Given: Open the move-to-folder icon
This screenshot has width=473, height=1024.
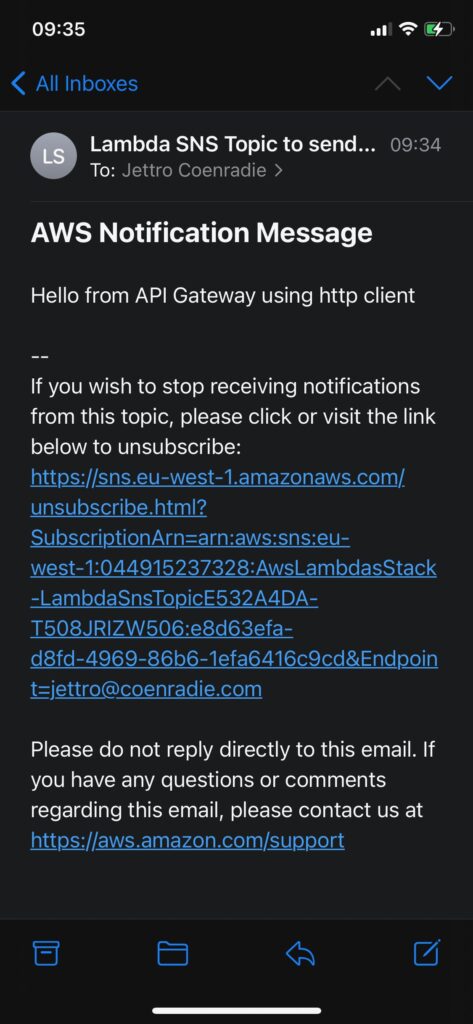Looking at the screenshot, I should tap(172, 954).
